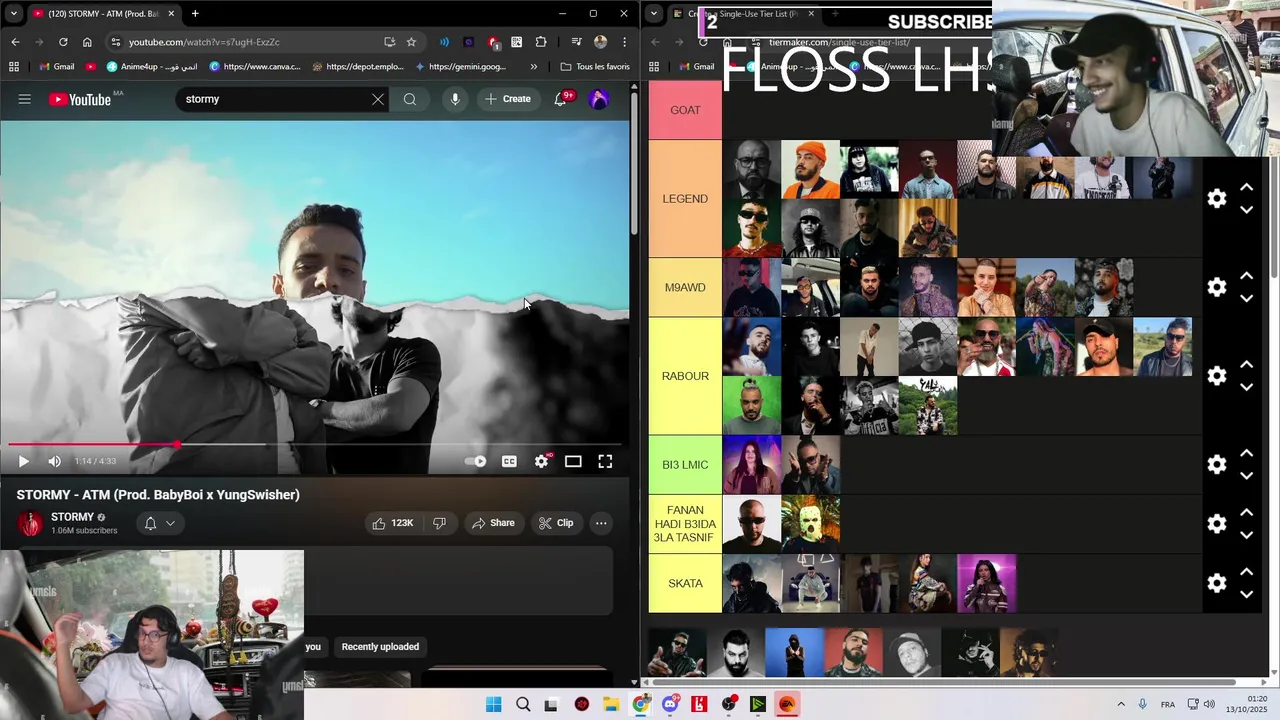Open the canva.com bookmark in left window
The width and height of the screenshot is (1280, 720).
point(256,67)
